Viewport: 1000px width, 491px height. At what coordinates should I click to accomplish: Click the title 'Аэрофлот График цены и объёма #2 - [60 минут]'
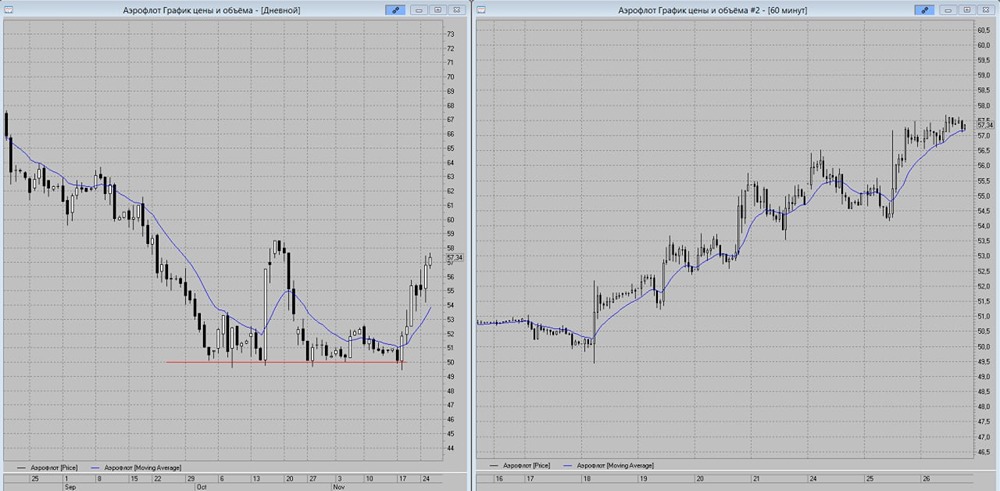(712, 10)
